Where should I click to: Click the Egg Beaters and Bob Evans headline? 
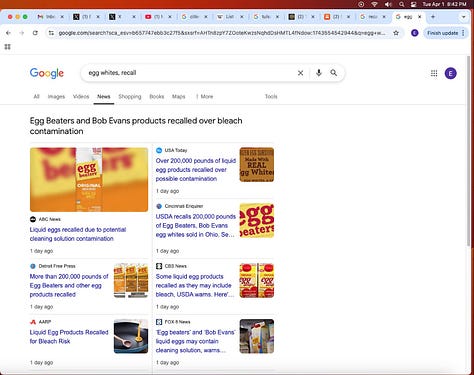point(136,126)
